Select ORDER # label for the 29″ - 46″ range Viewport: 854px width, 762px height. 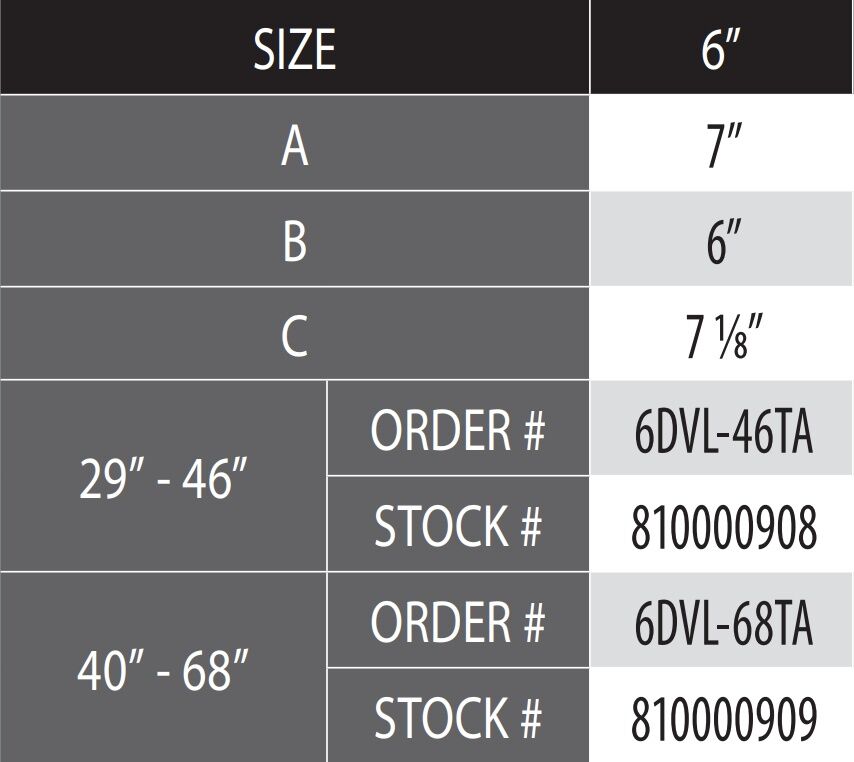click(458, 430)
